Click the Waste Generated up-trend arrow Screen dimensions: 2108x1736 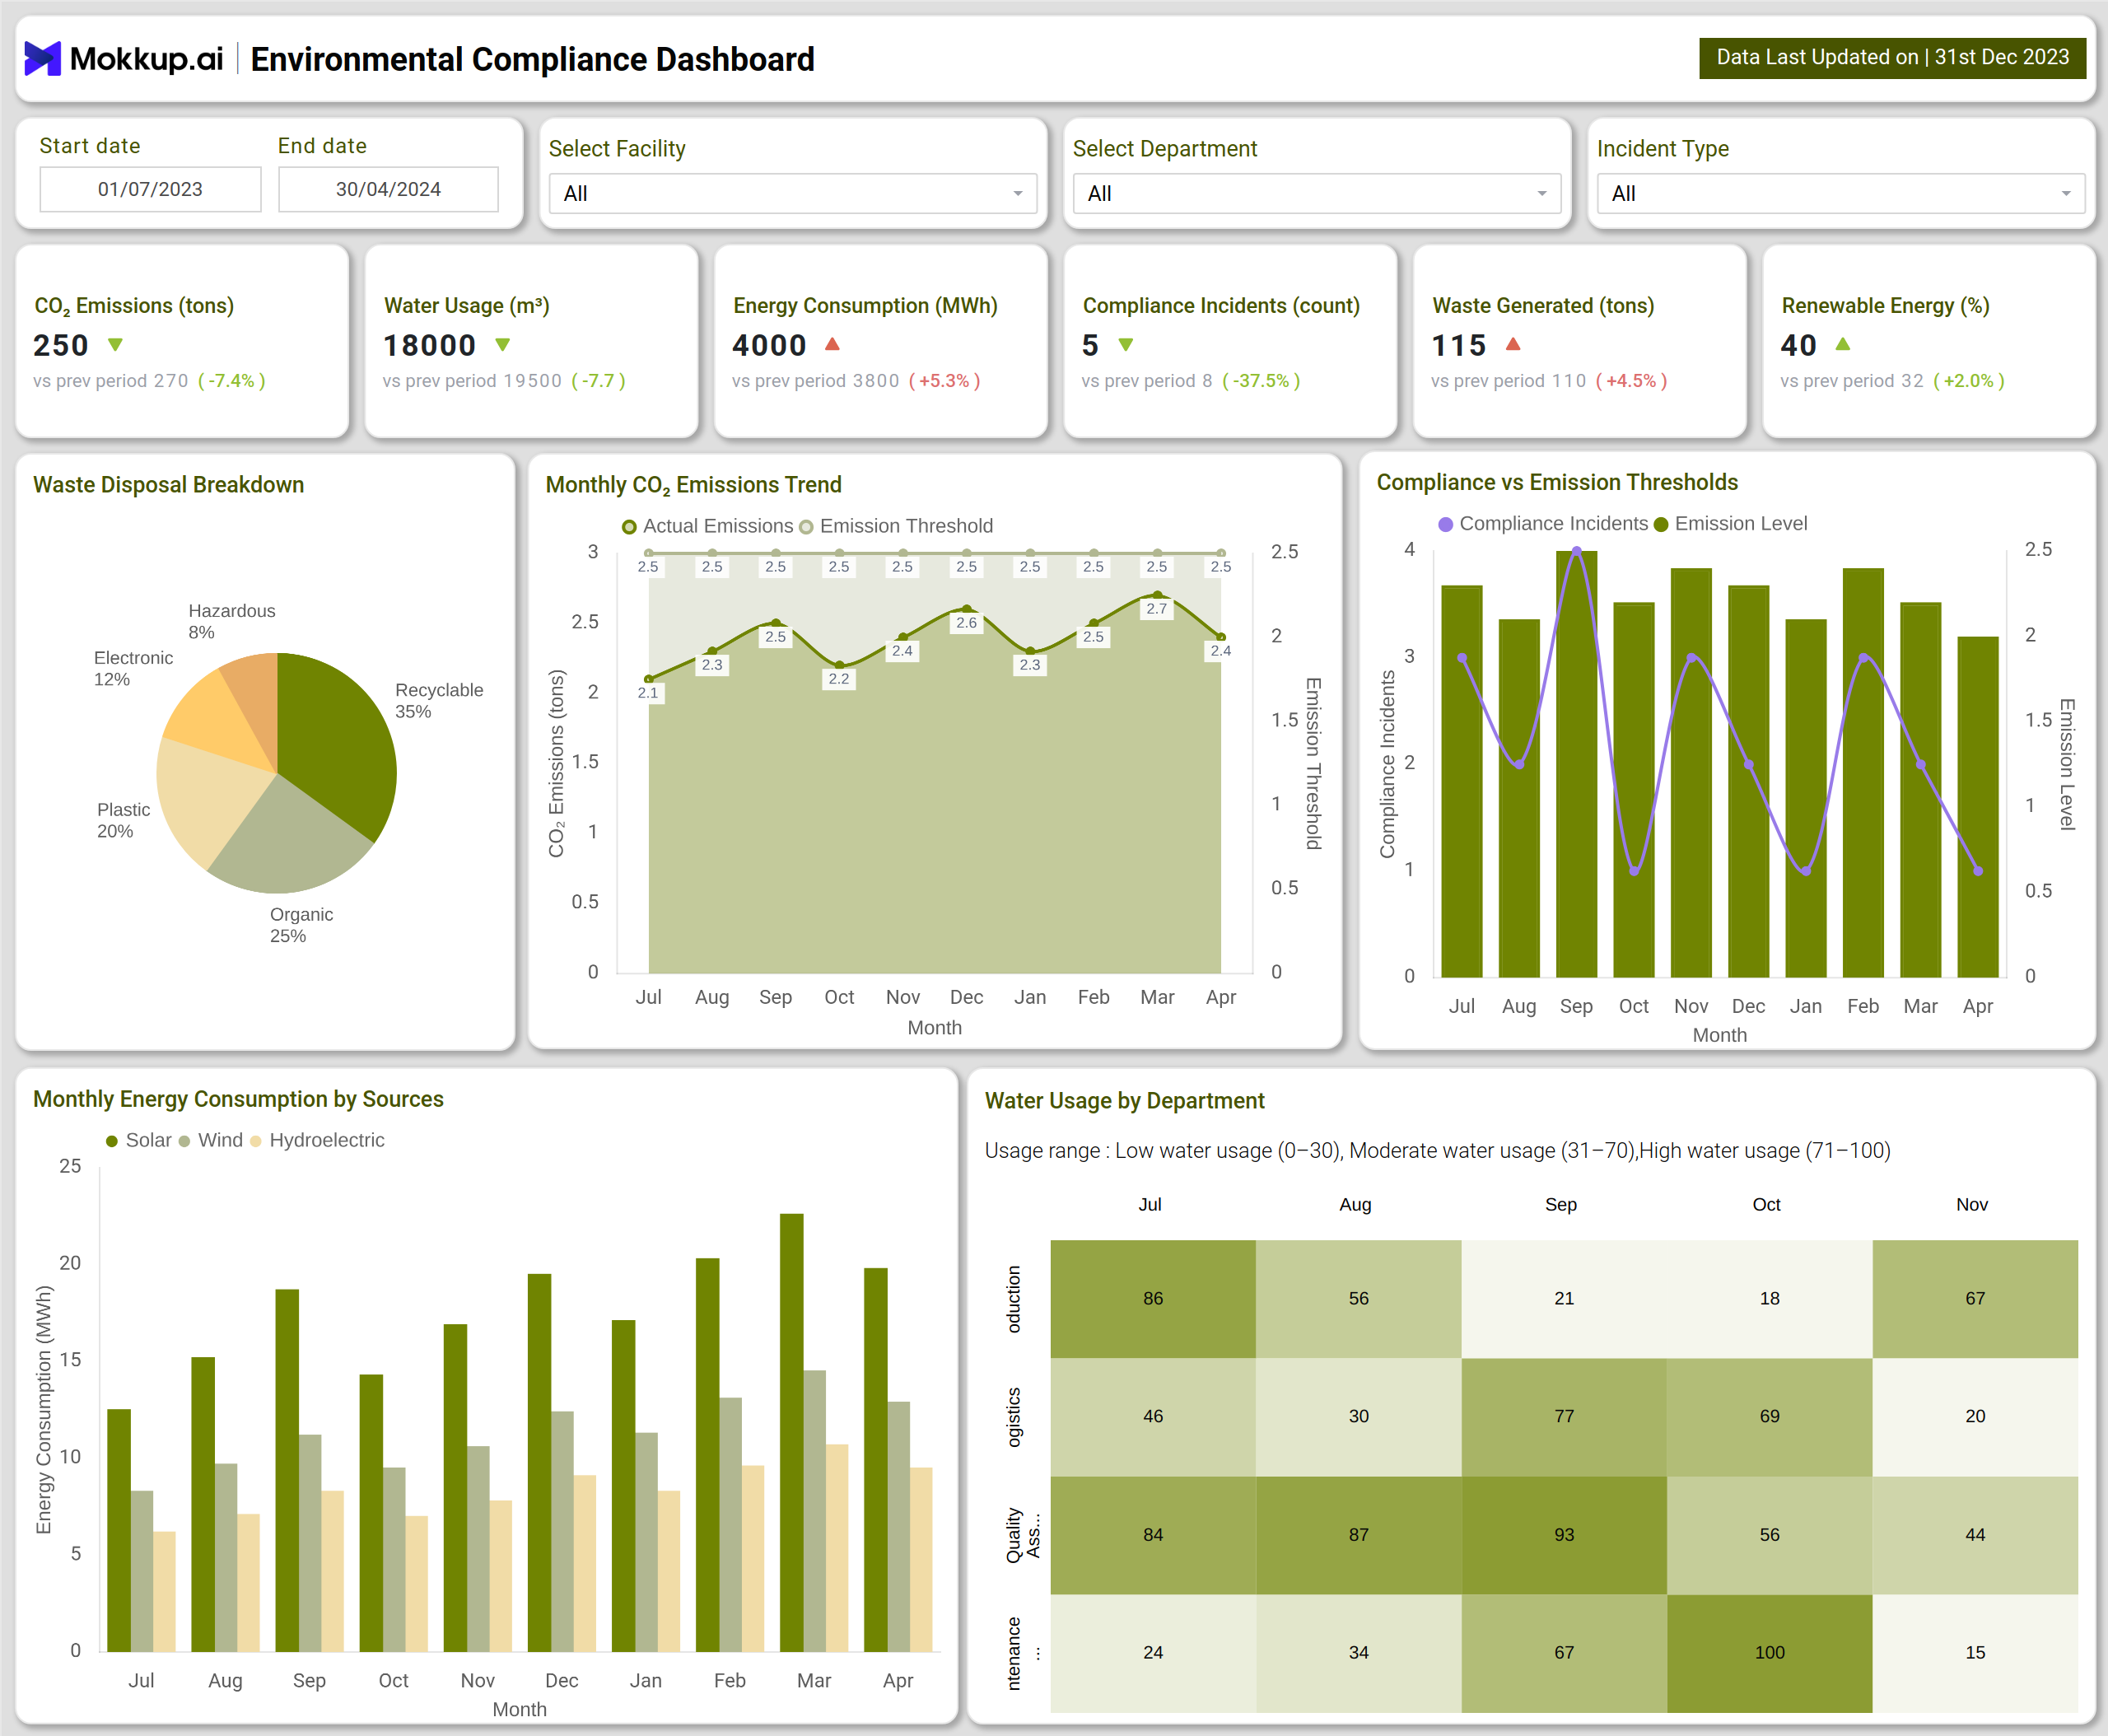(1513, 344)
